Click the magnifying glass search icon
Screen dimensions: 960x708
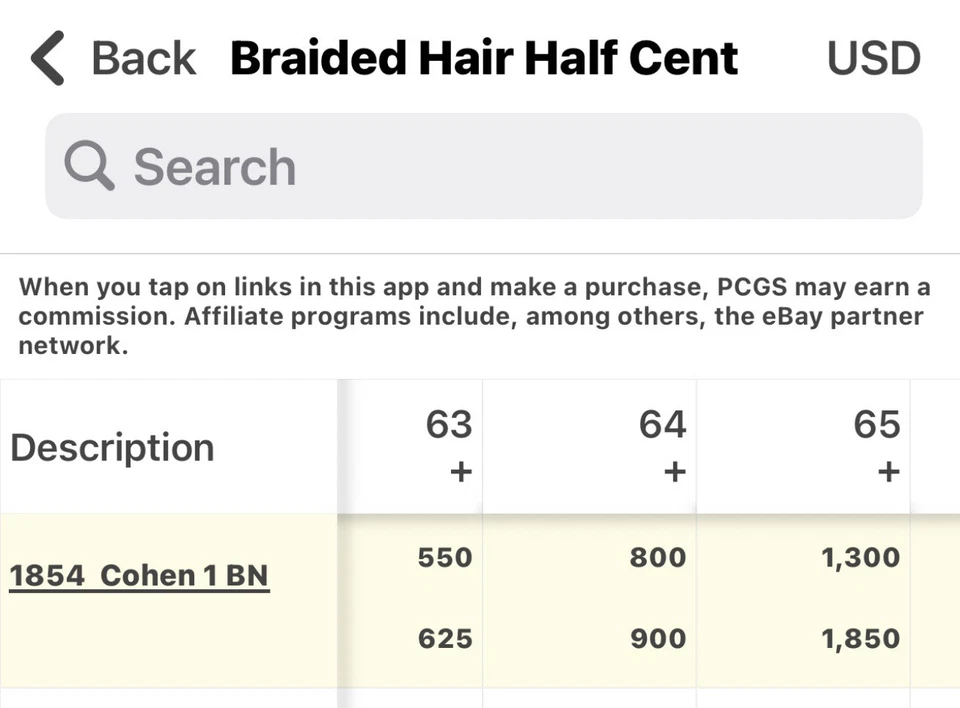click(x=89, y=165)
